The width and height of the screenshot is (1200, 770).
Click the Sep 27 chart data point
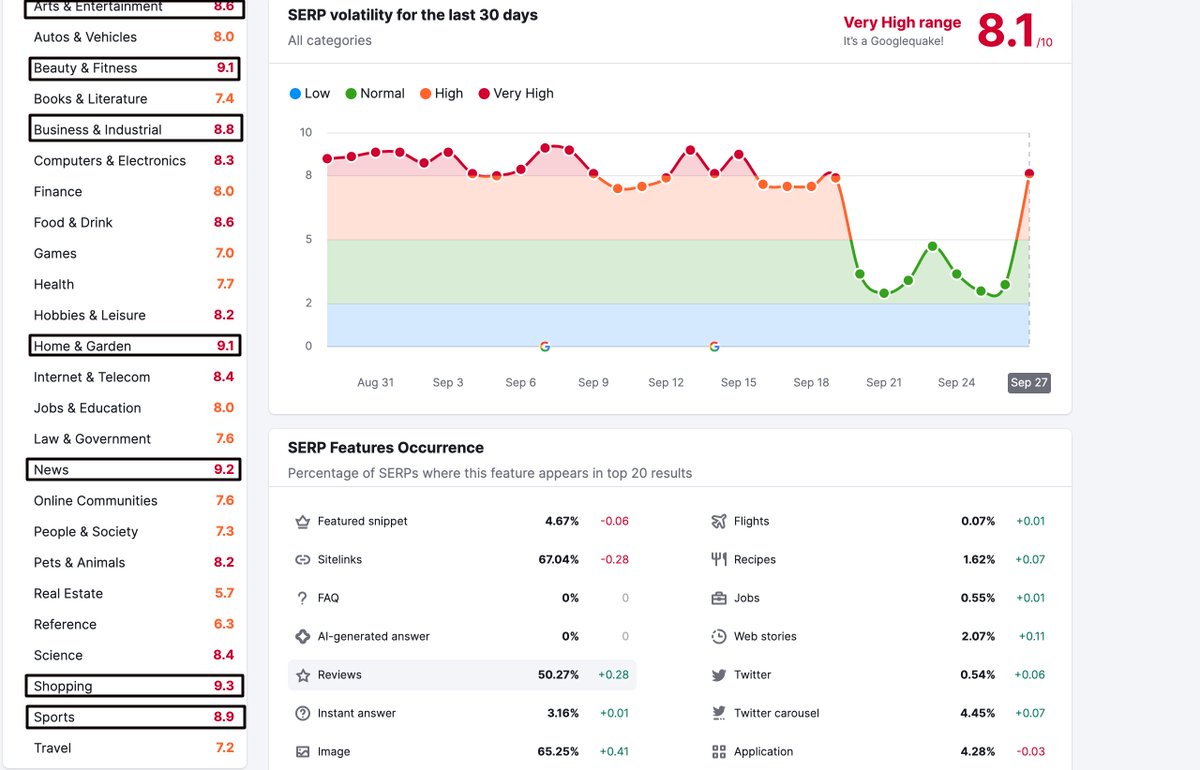(1029, 174)
